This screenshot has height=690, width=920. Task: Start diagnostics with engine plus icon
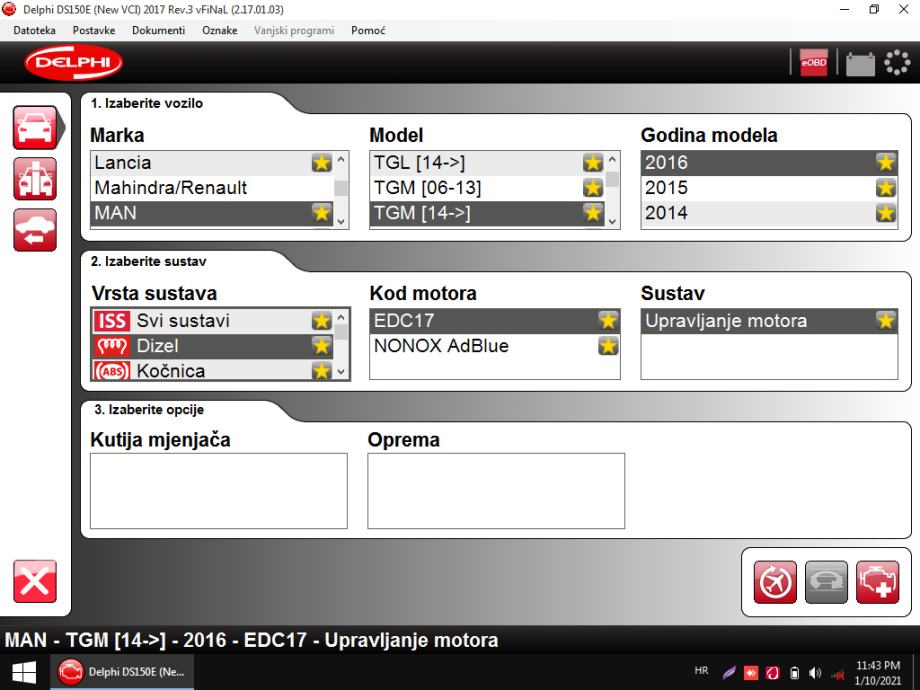pos(878,582)
